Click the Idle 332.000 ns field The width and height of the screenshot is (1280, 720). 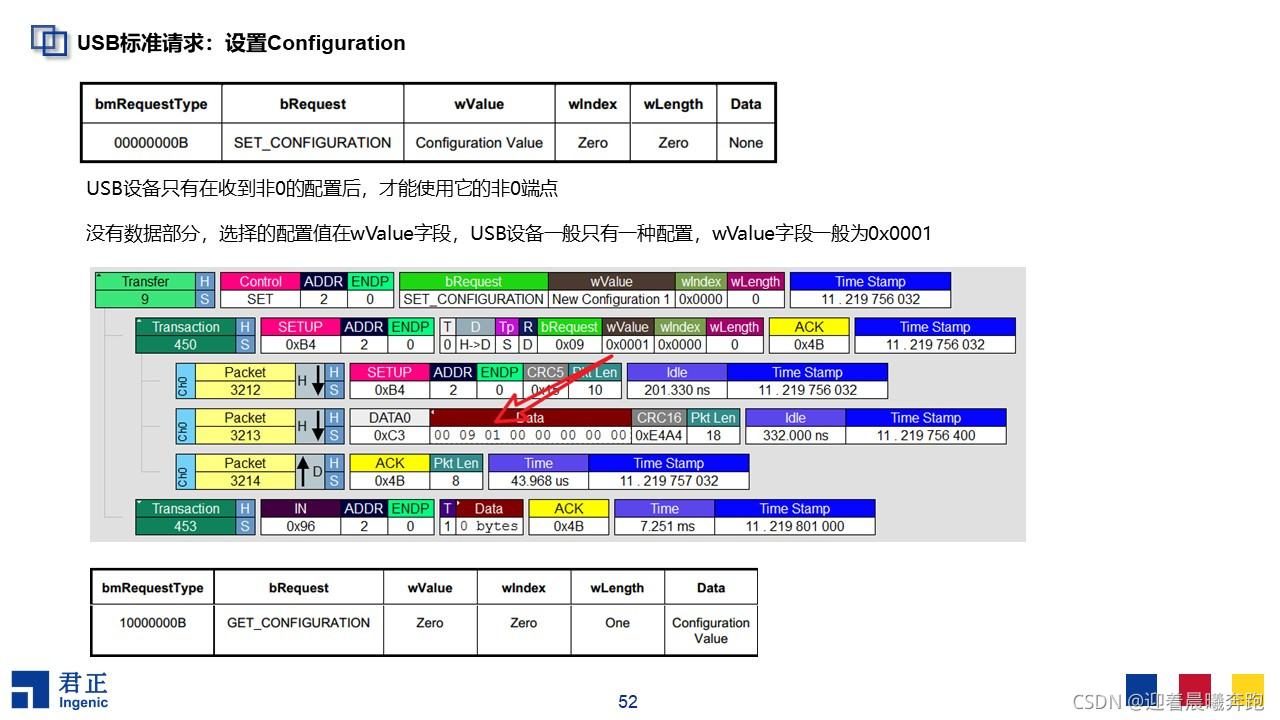[795, 427]
